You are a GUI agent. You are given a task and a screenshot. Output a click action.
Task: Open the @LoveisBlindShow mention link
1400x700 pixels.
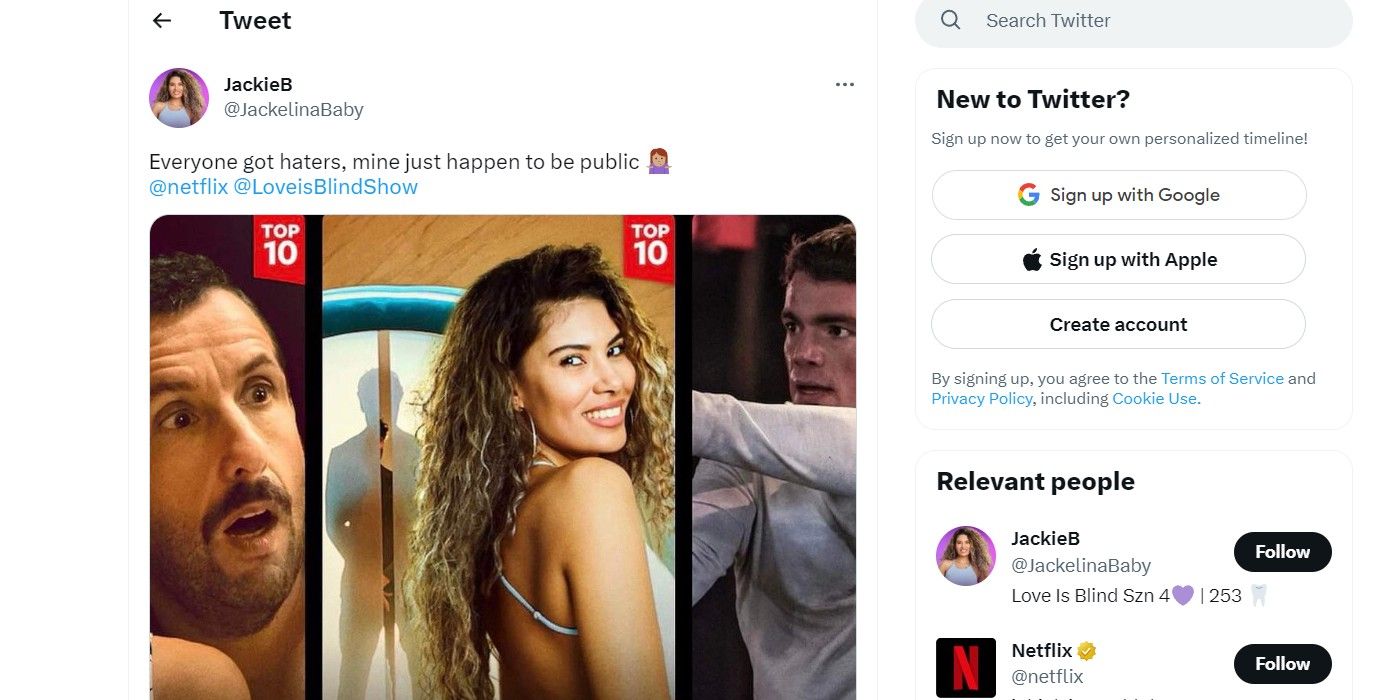click(325, 187)
